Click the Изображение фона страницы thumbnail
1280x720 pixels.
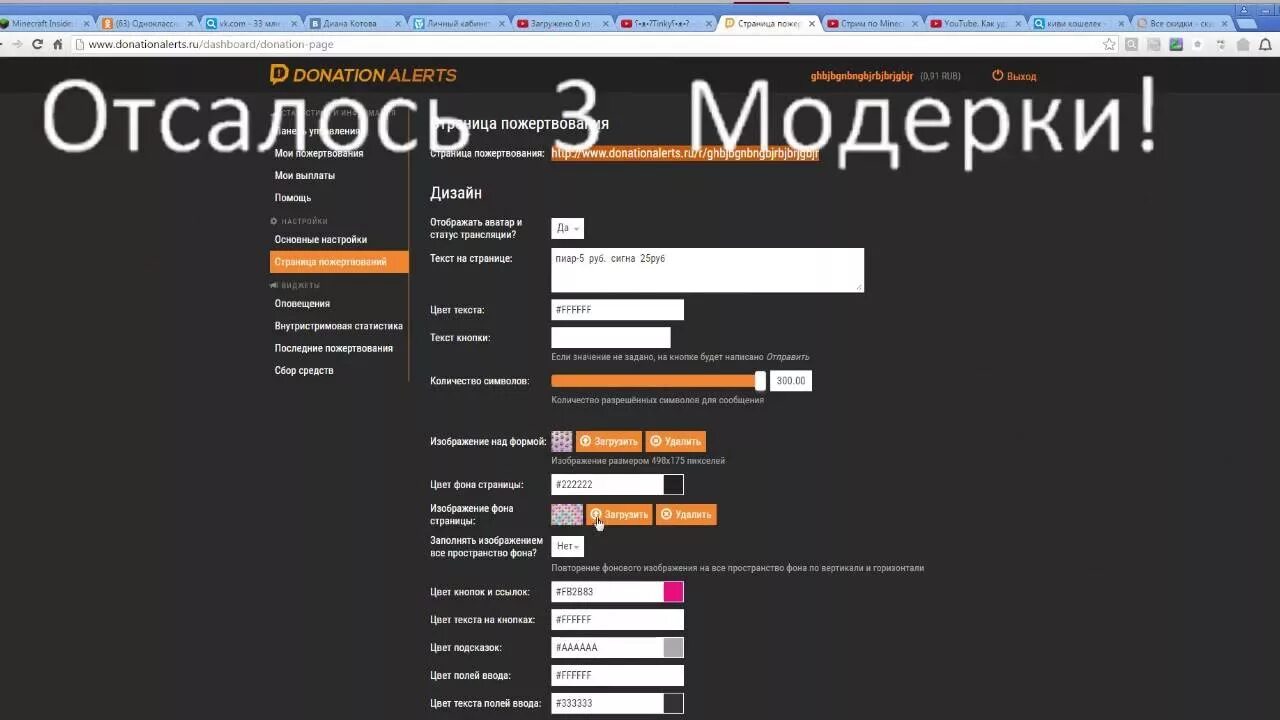click(x=567, y=514)
